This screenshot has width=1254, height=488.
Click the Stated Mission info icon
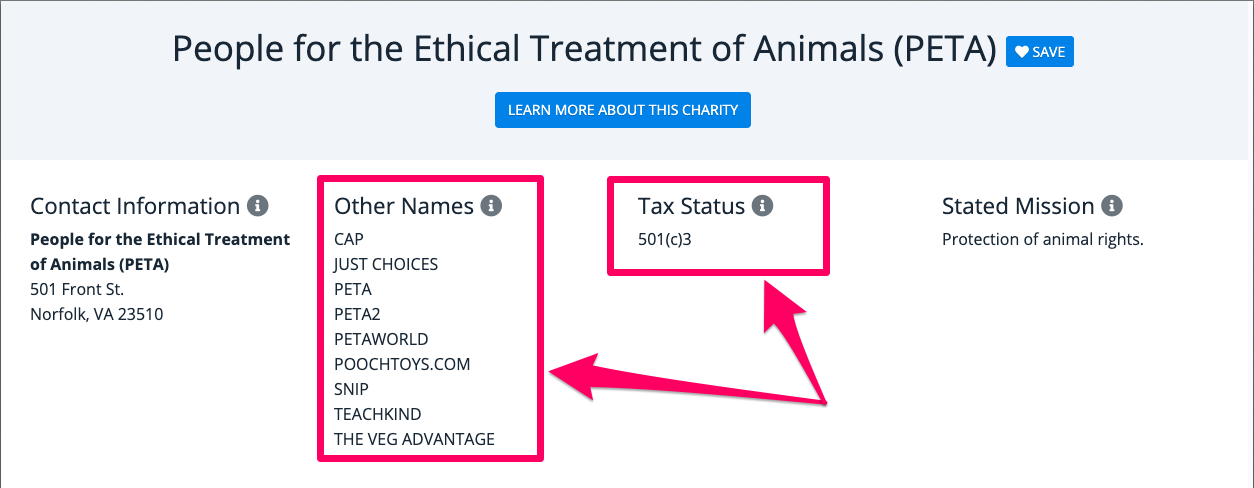1112,206
